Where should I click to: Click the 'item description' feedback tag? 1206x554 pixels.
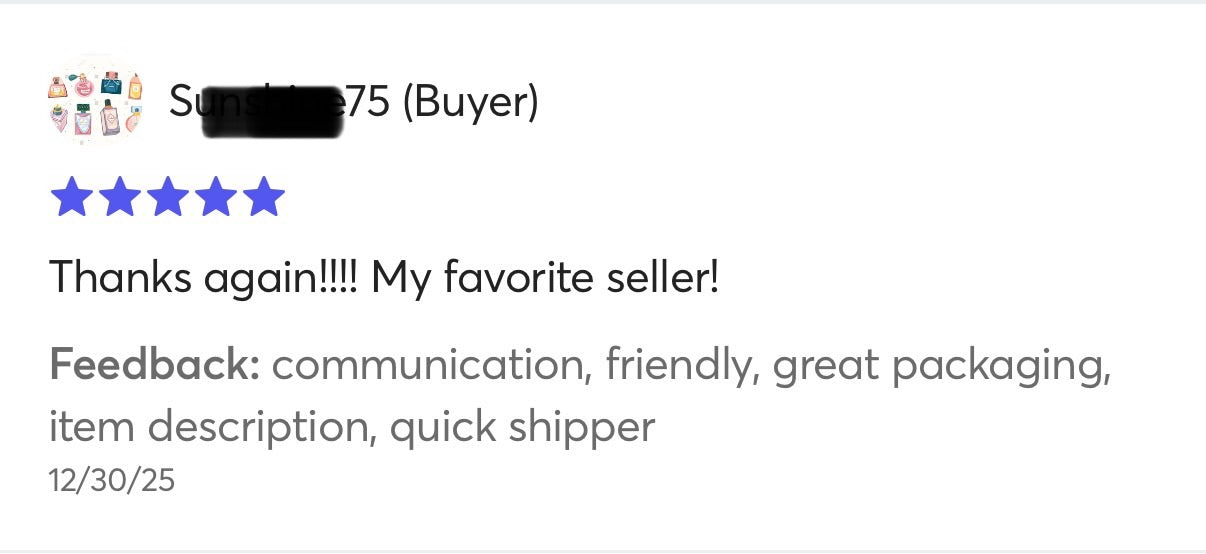209,427
